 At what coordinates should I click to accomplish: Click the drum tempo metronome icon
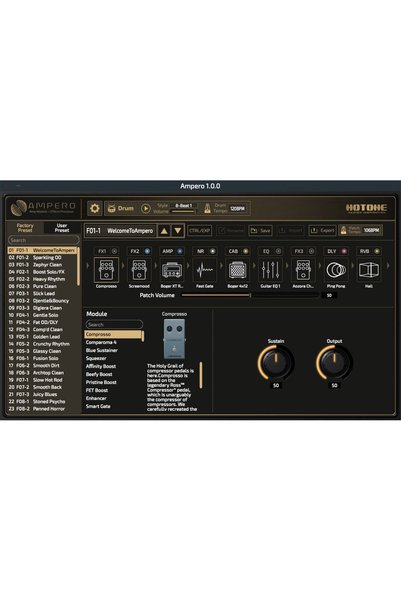coord(207,208)
